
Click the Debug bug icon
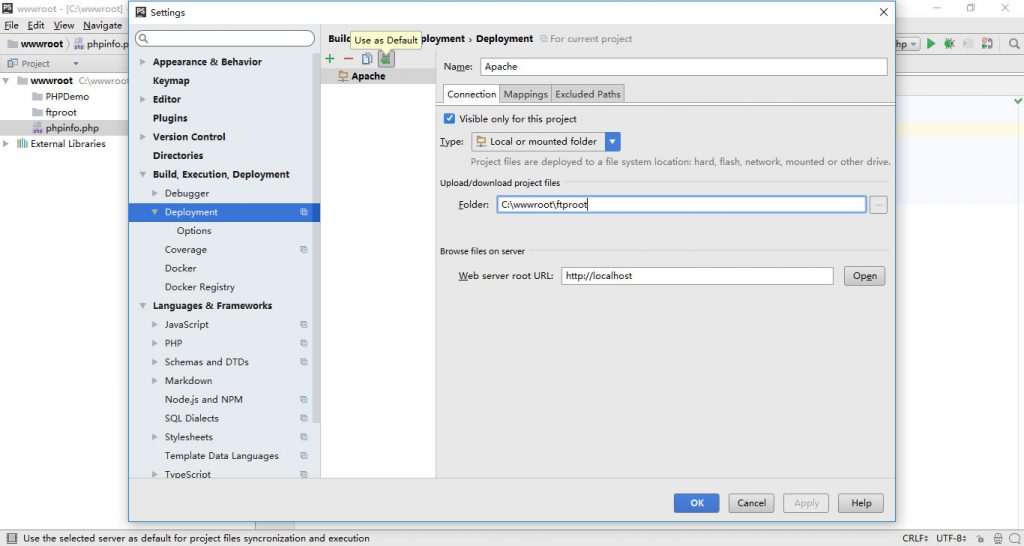click(x=949, y=44)
